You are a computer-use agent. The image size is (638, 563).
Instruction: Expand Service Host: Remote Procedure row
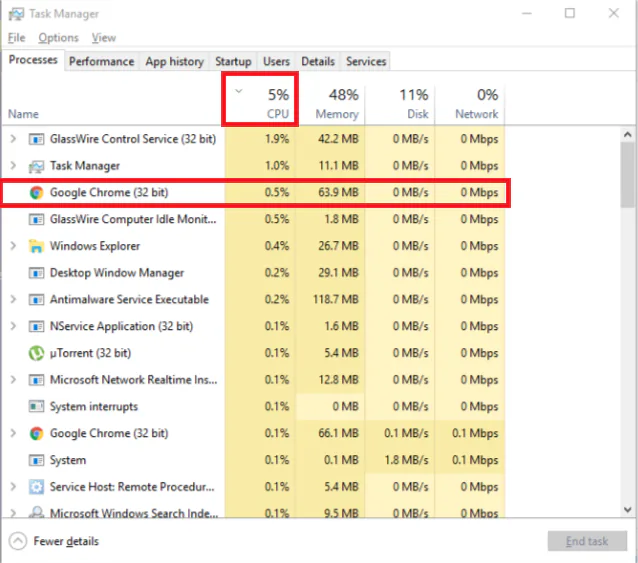tap(13, 487)
